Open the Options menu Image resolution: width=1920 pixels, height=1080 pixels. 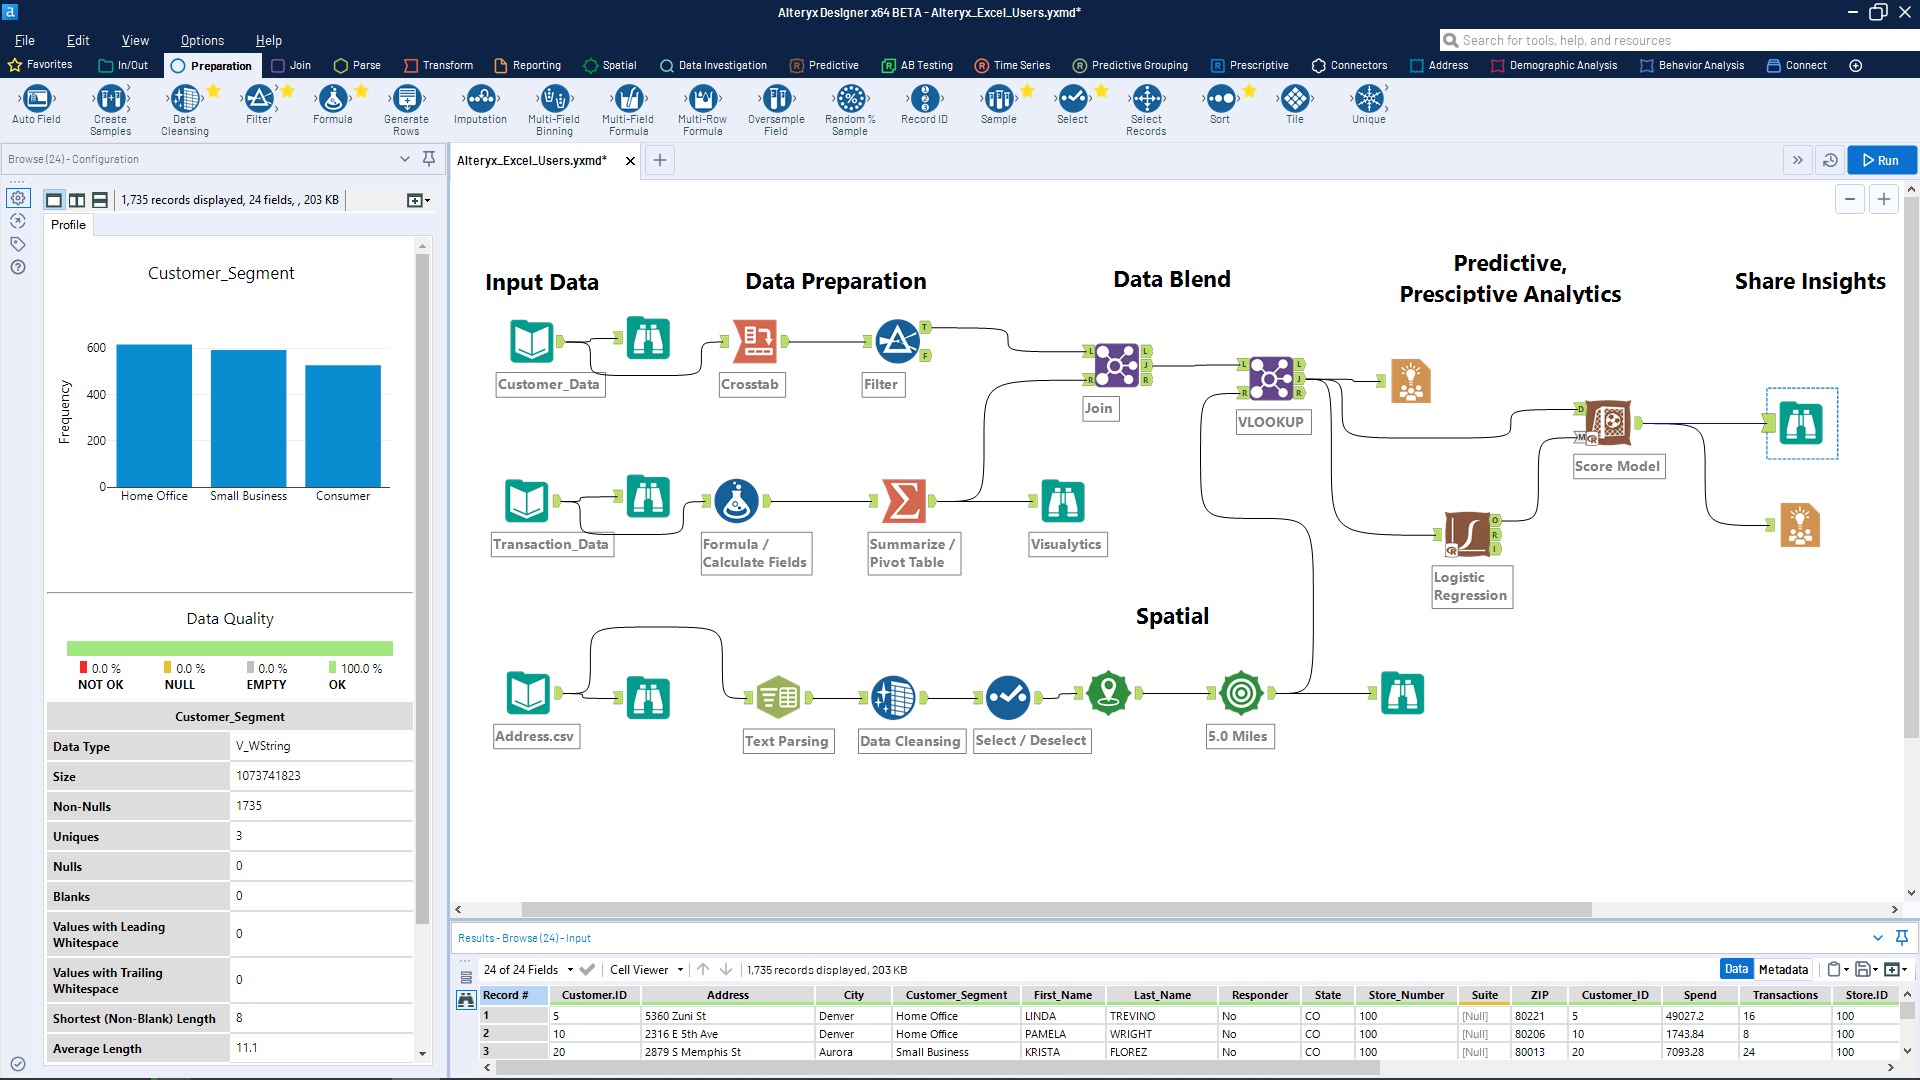(202, 41)
